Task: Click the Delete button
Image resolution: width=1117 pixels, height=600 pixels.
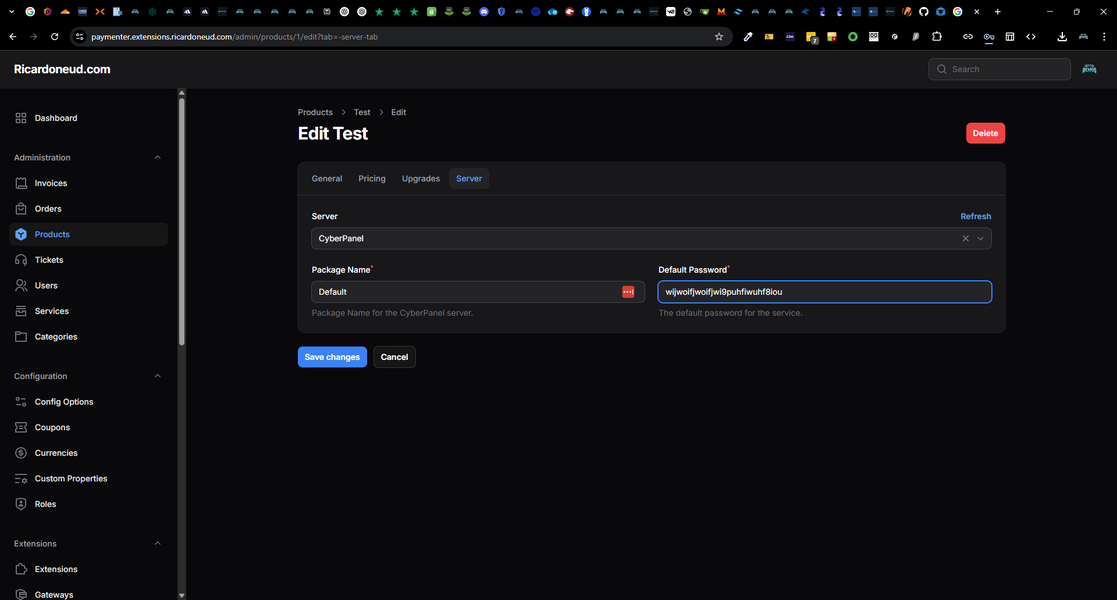Action: (985, 133)
